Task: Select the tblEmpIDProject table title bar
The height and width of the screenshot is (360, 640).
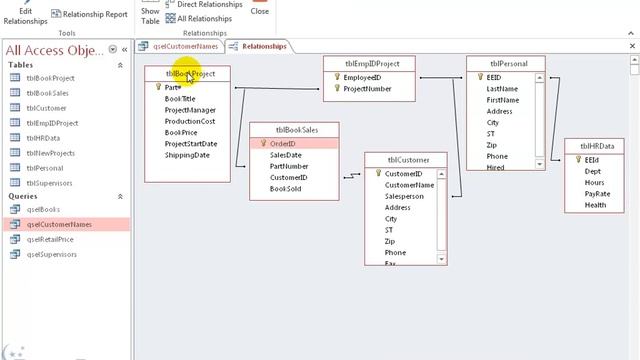Action: (x=369, y=63)
